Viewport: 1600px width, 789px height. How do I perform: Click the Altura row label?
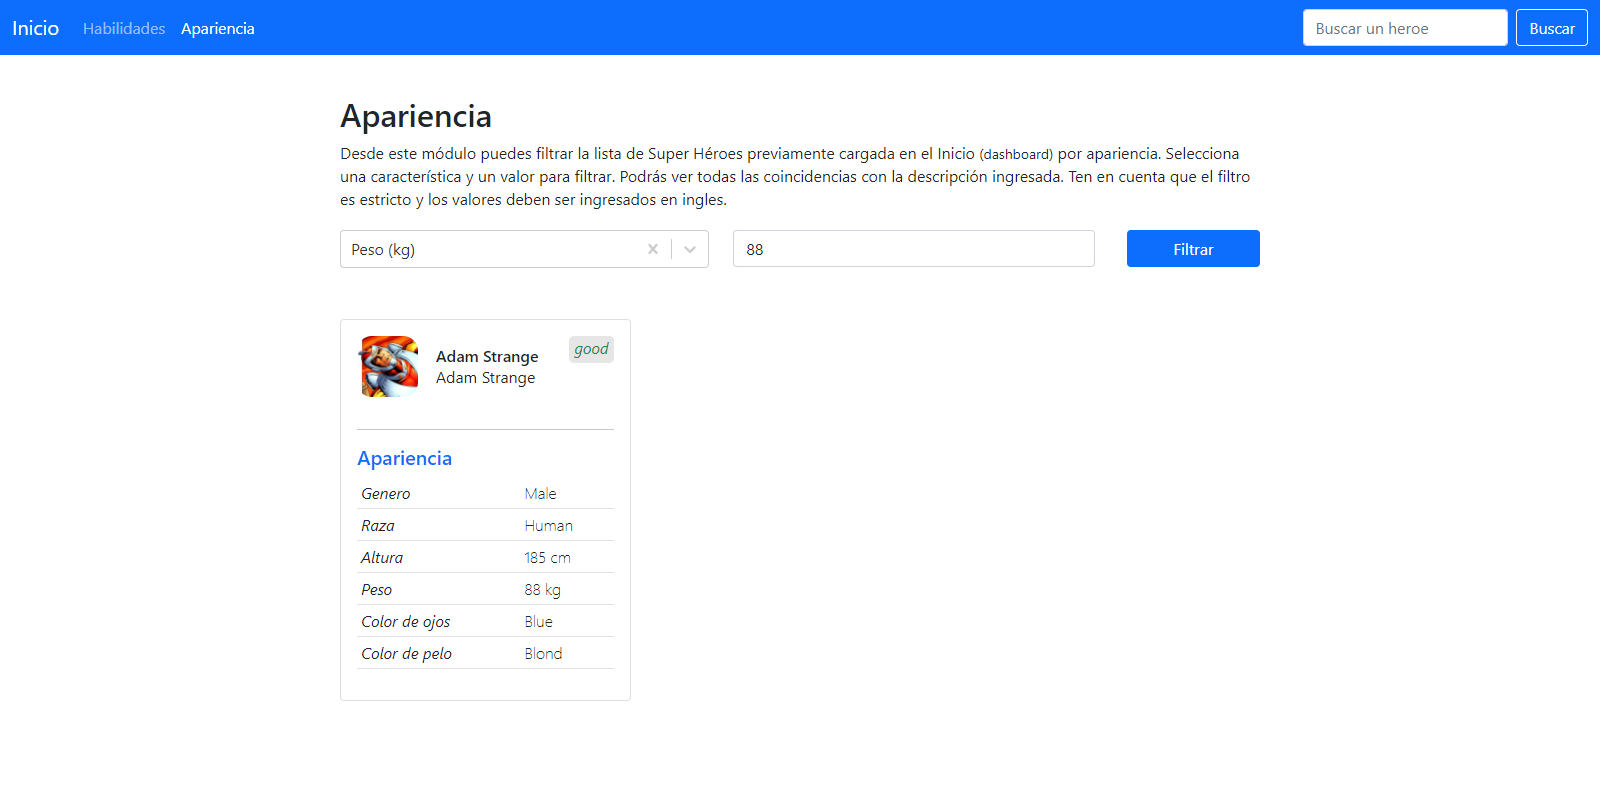coord(382,558)
